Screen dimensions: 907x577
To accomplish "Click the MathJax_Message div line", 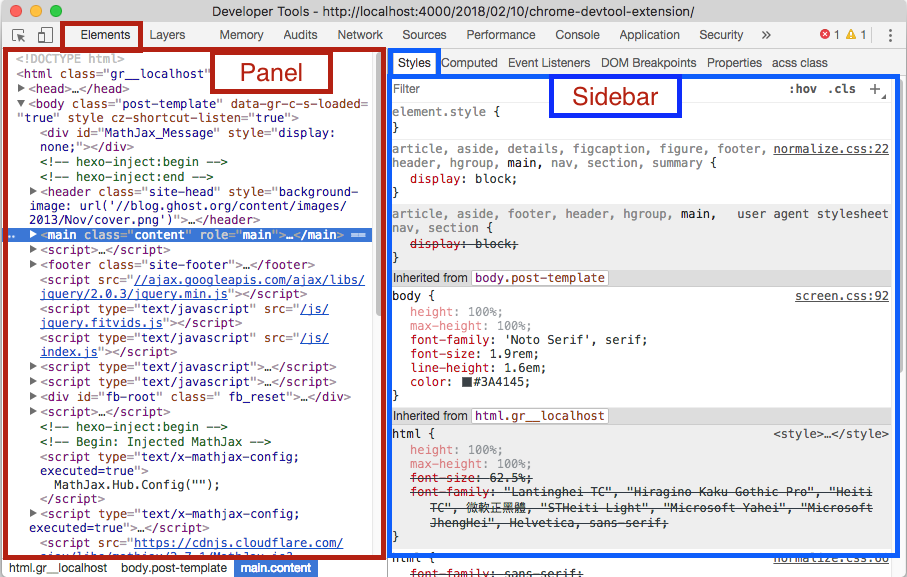I will 187,140.
